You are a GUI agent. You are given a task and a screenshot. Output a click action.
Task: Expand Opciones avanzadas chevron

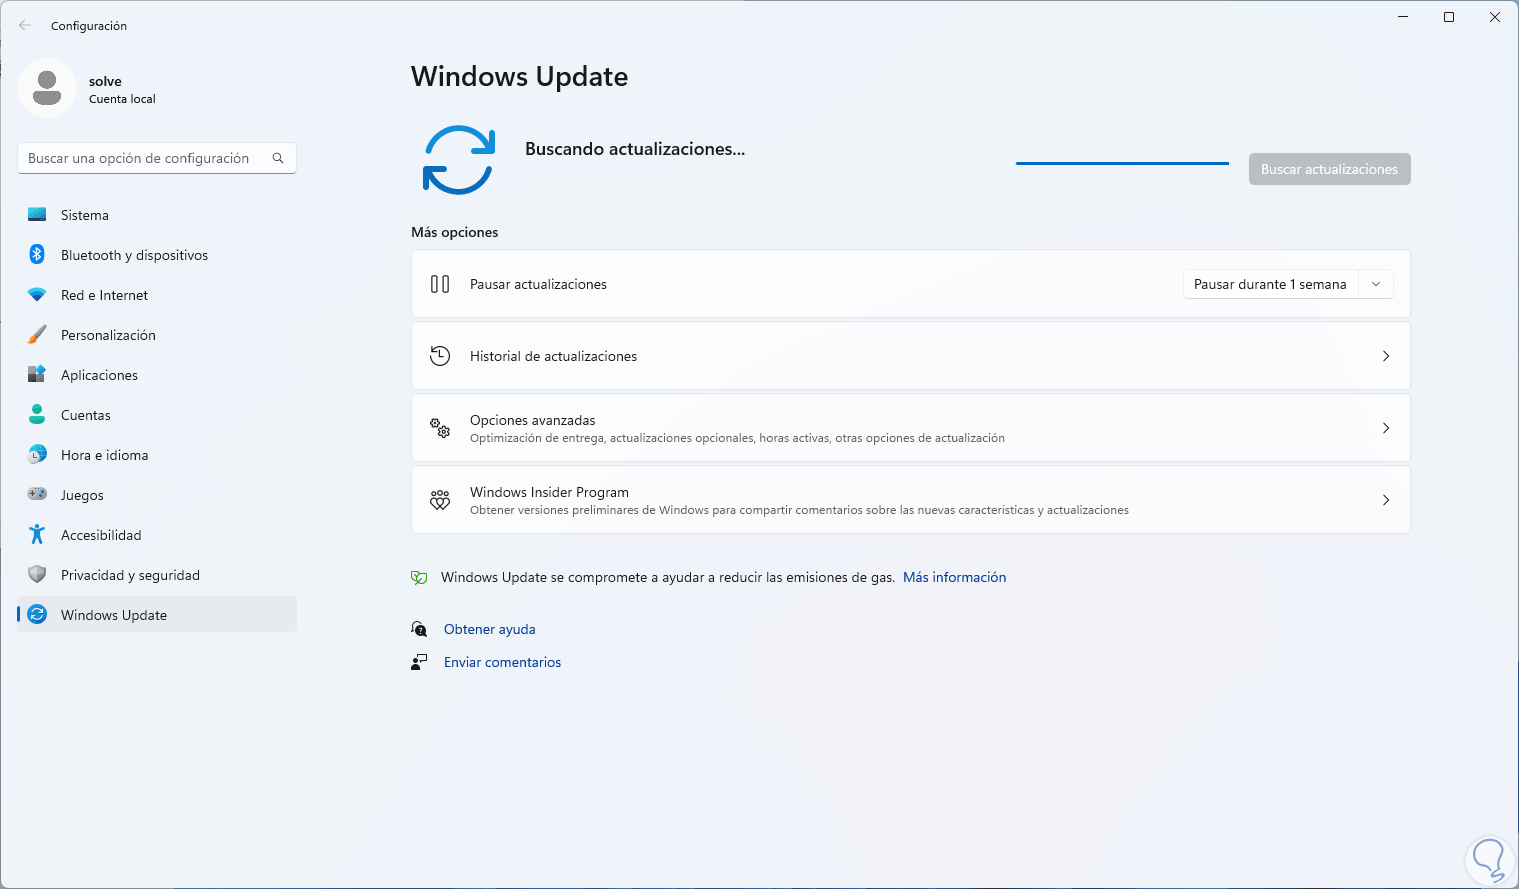pos(1386,428)
